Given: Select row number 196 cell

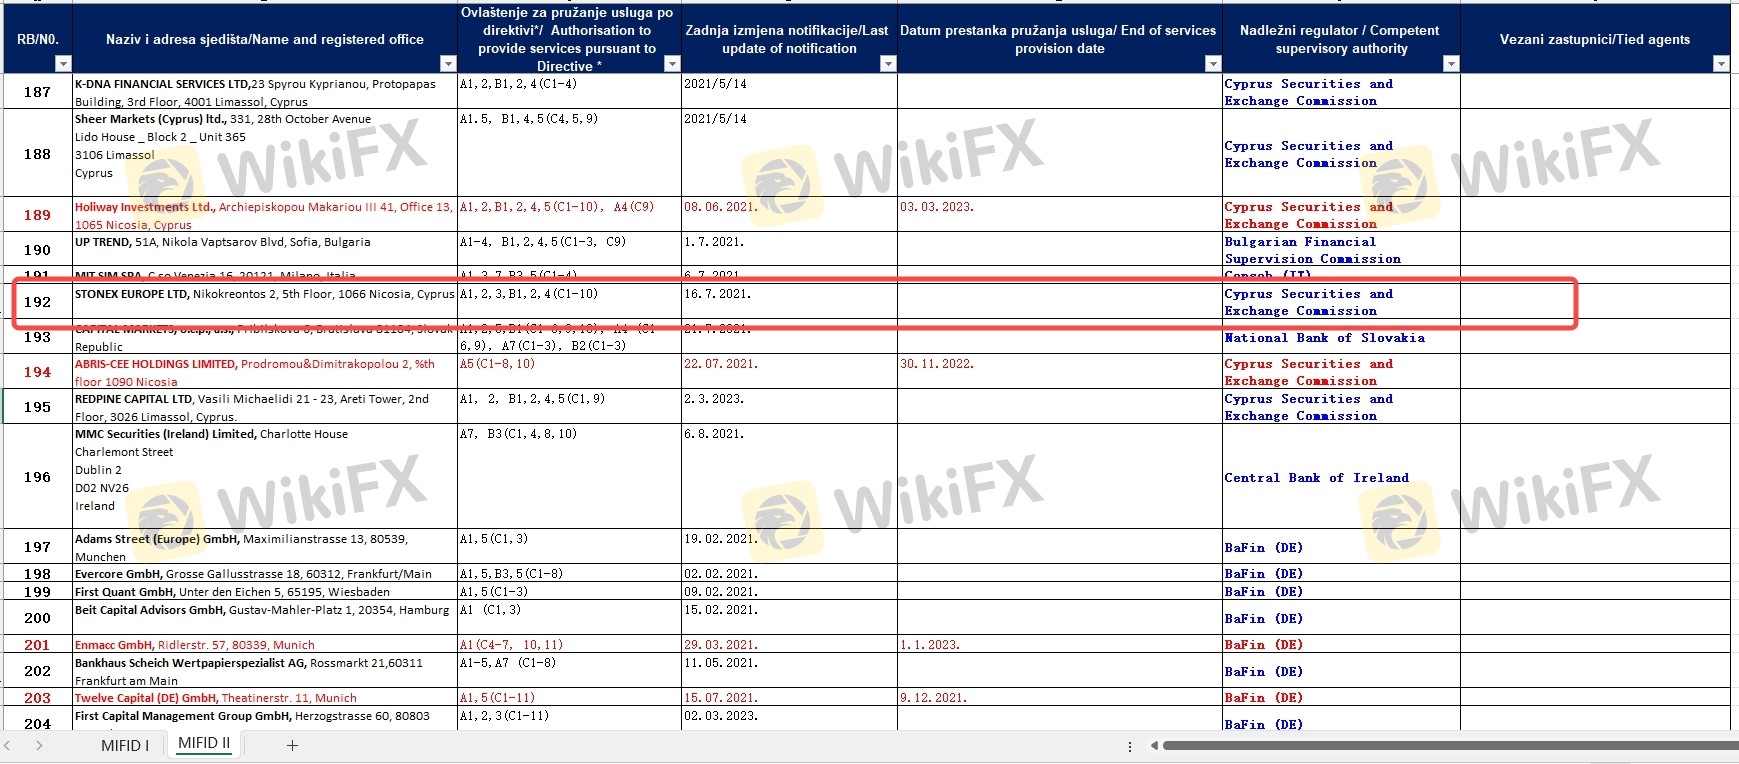Looking at the screenshot, I should [x=37, y=477].
